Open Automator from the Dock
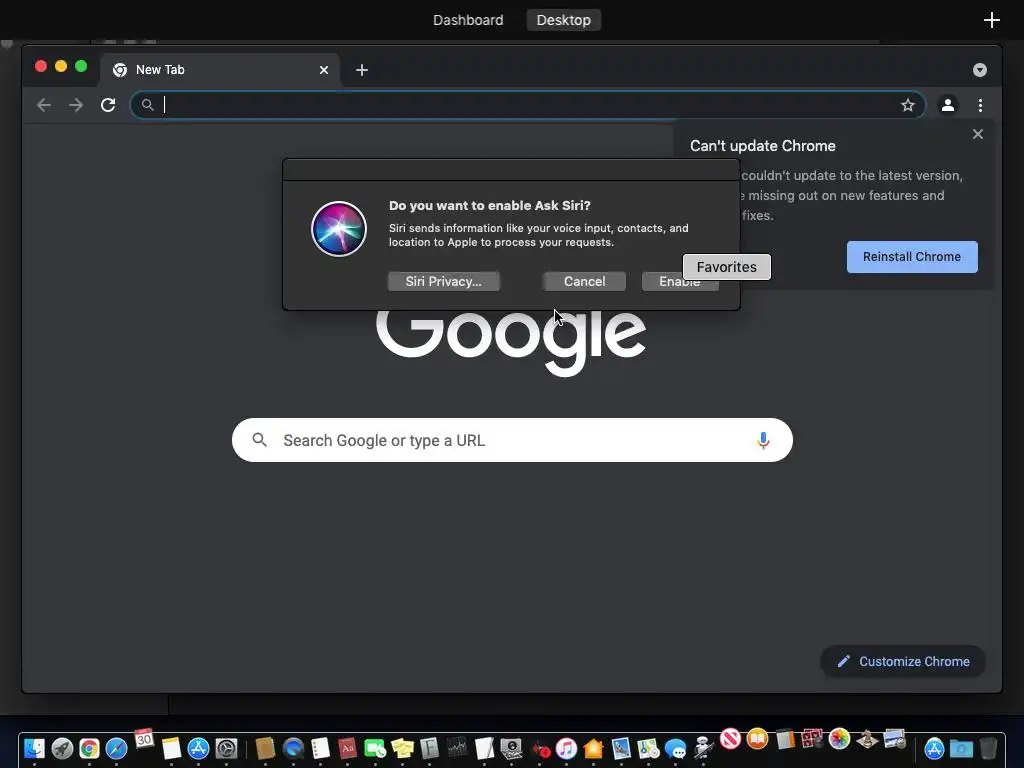 coord(703,748)
